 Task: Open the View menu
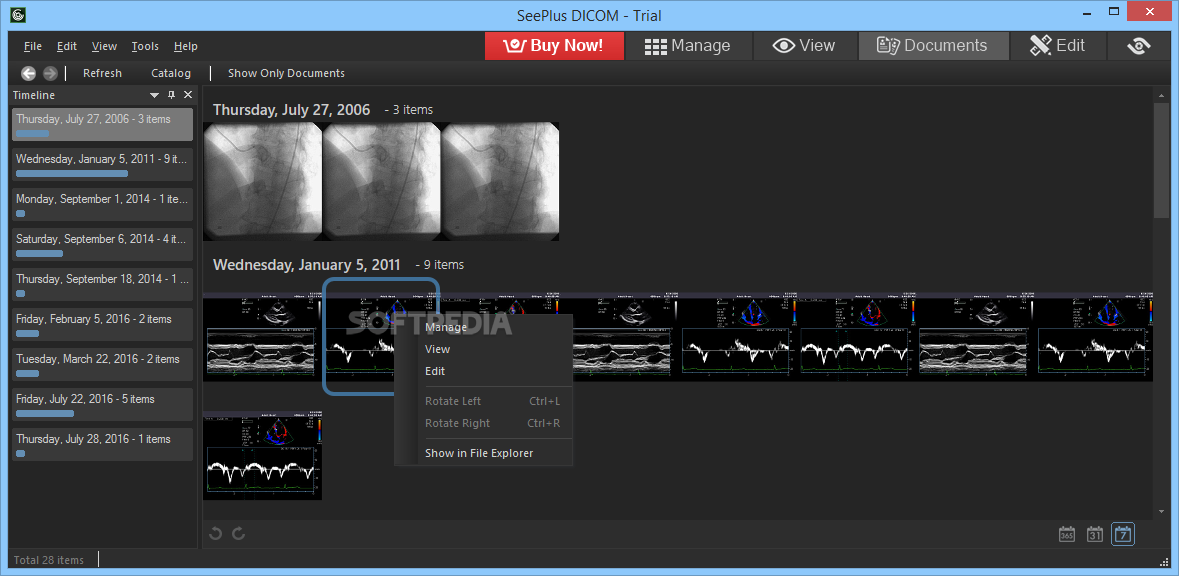click(105, 46)
